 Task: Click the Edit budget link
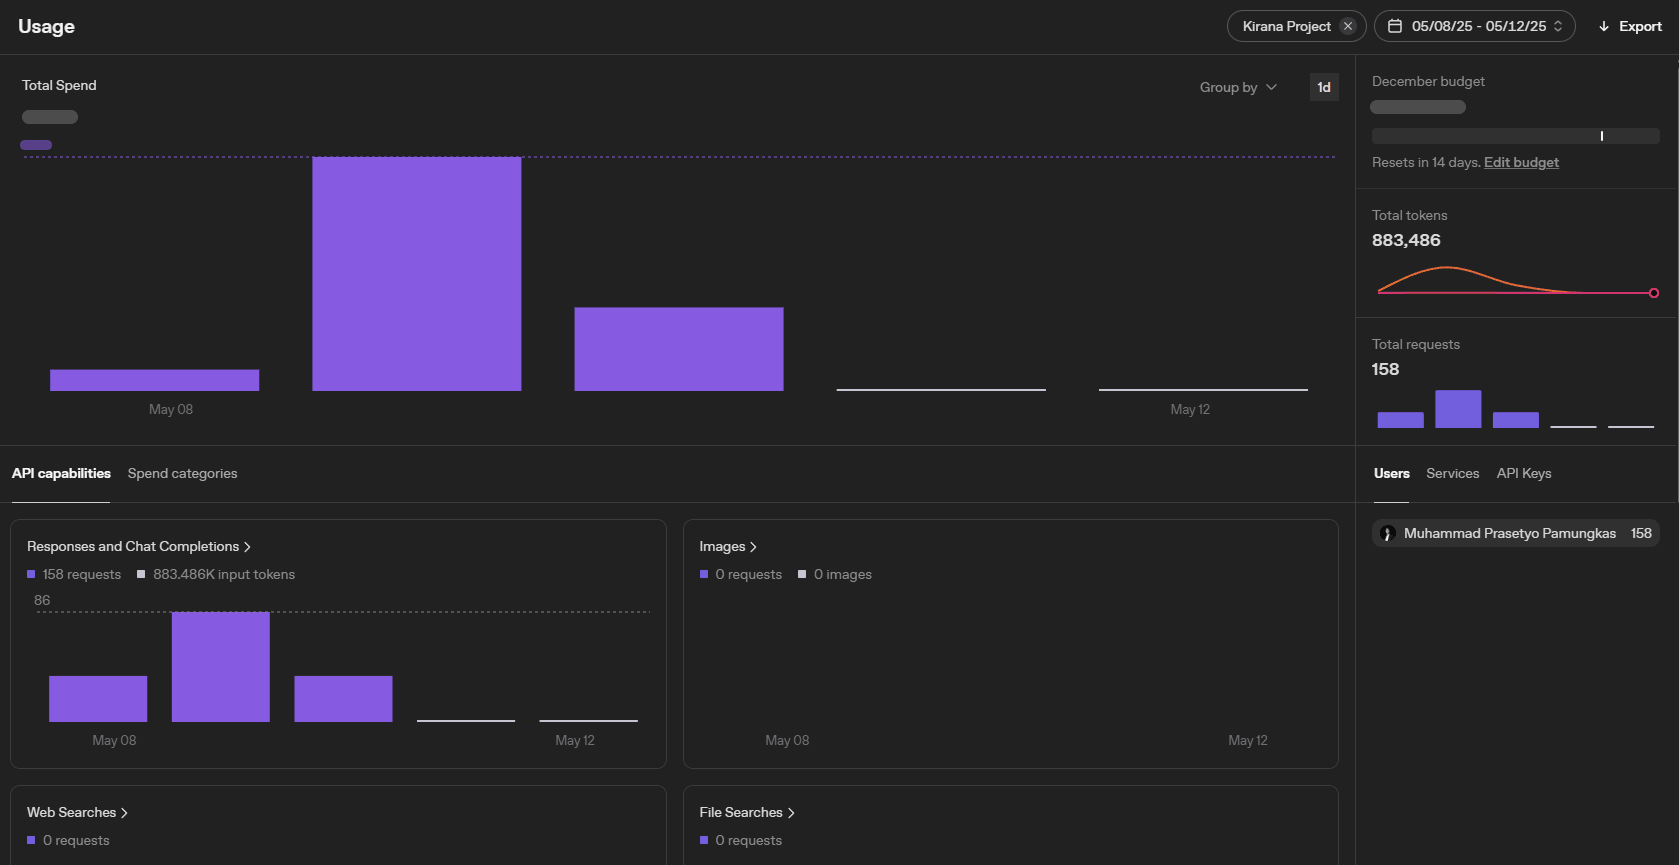click(x=1521, y=162)
